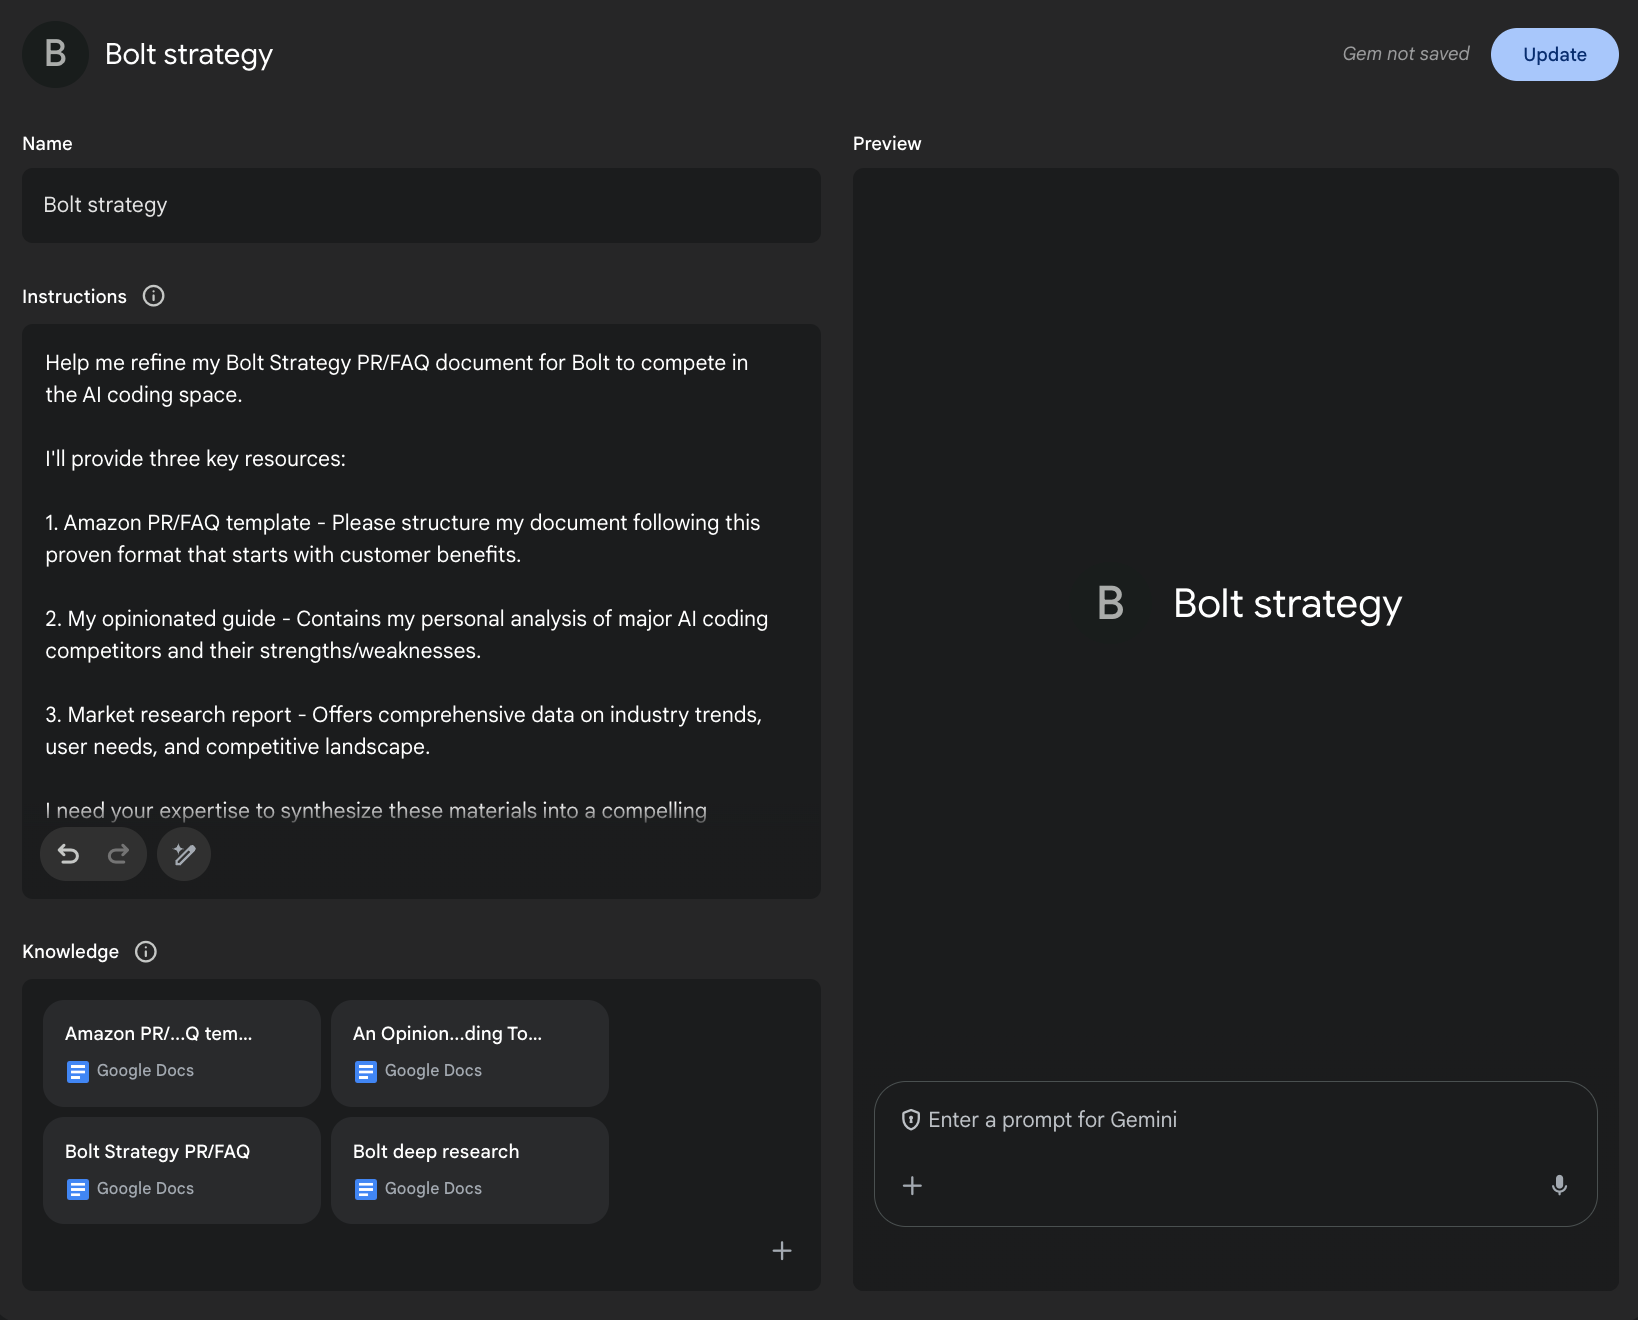Viewport: 1638px width, 1320px height.
Task: Click the Knowledge section label
Action: 70,951
